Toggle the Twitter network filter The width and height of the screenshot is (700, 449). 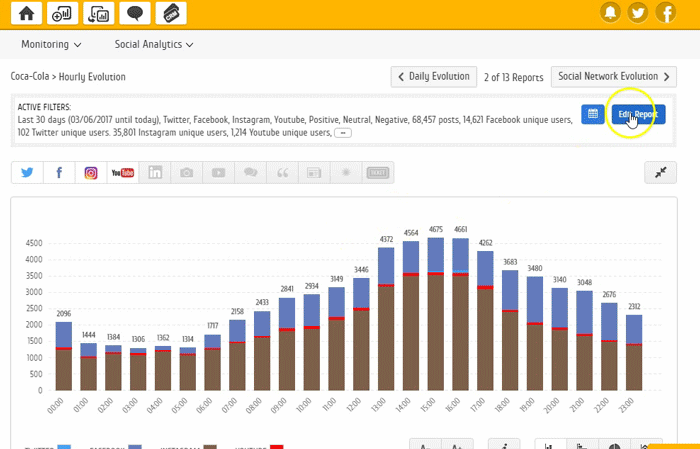(27, 172)
